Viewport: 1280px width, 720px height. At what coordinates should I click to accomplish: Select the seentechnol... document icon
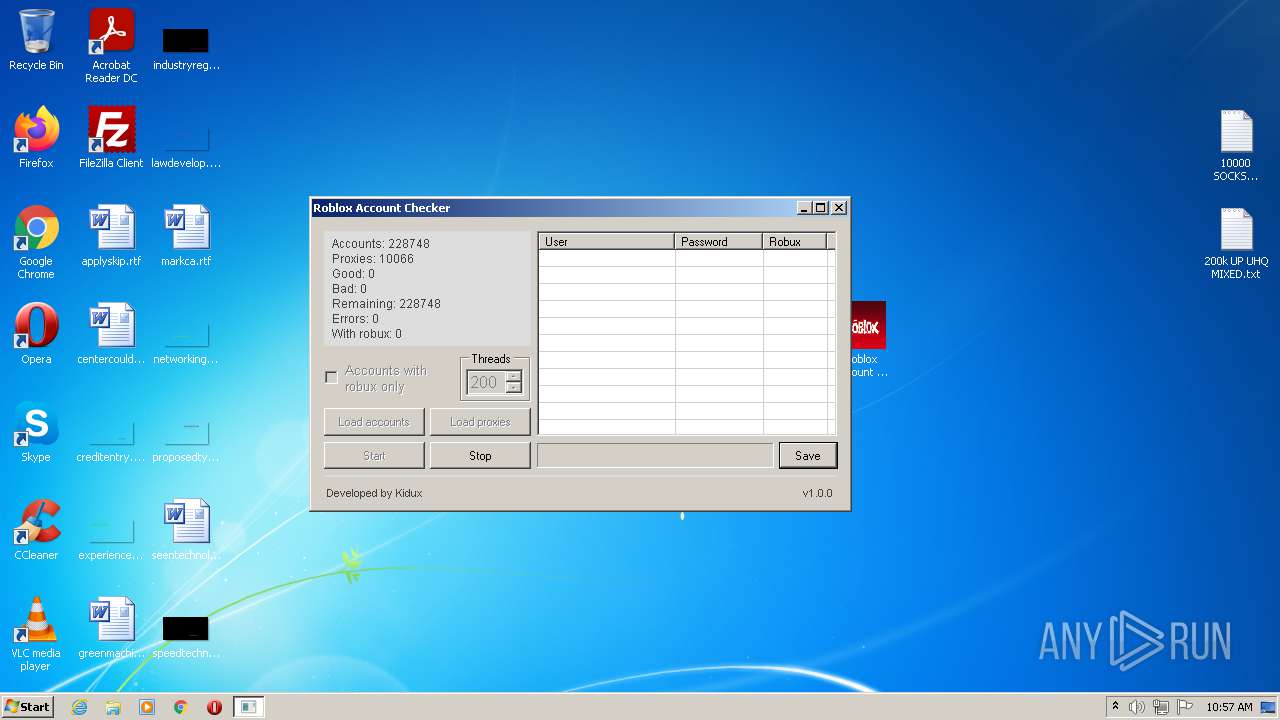pos(186,529)
